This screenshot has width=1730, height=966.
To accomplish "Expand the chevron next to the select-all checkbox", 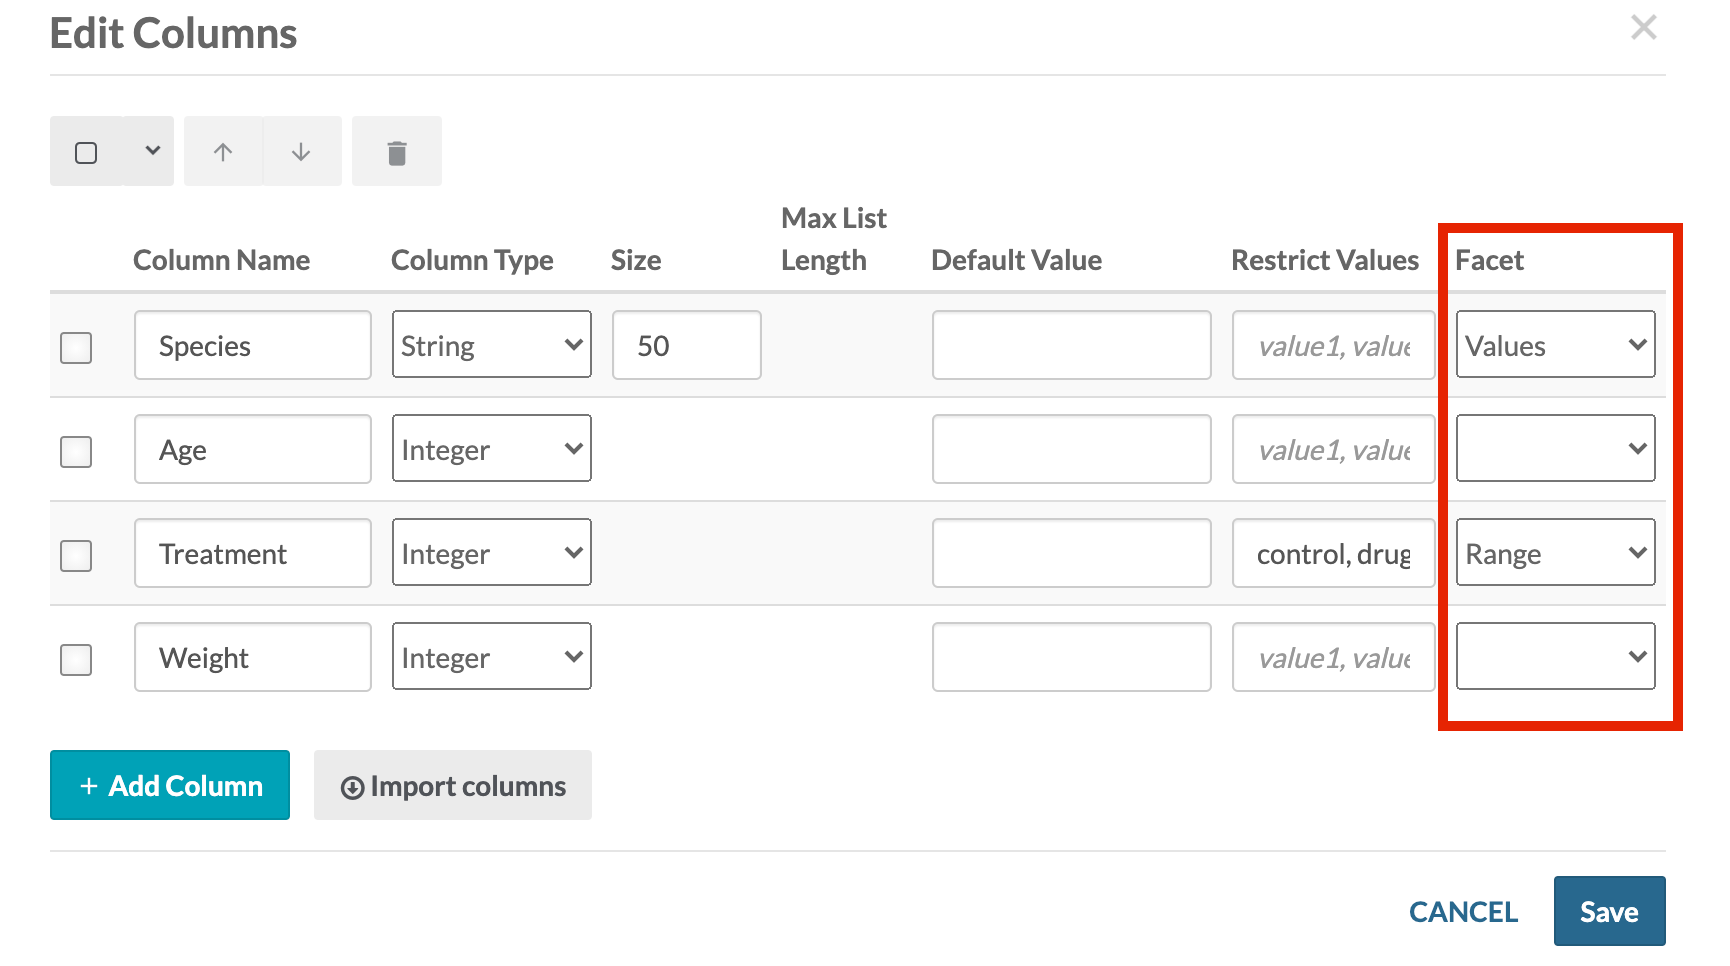I will [x=152, y=151].
